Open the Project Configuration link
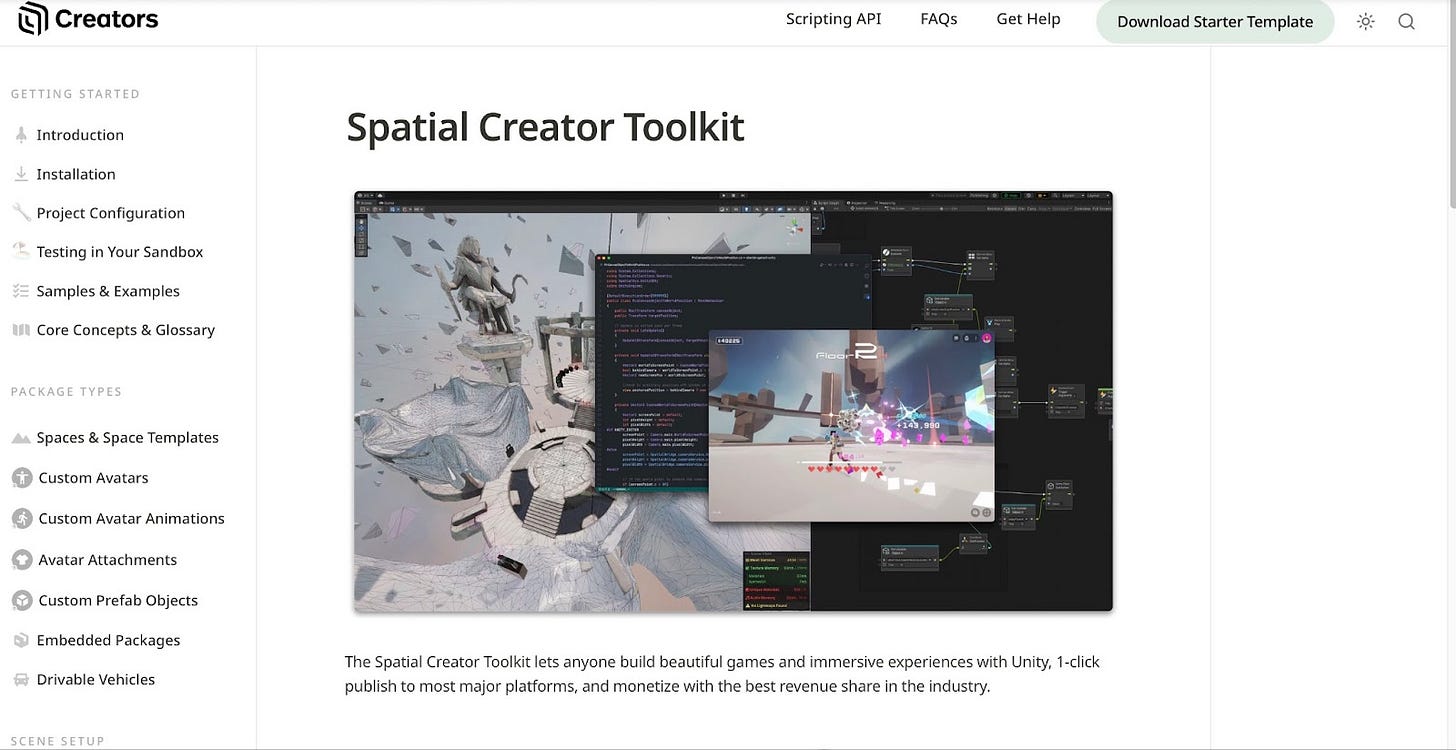This screenshot has width=1456, height=750. click(111, 213)
